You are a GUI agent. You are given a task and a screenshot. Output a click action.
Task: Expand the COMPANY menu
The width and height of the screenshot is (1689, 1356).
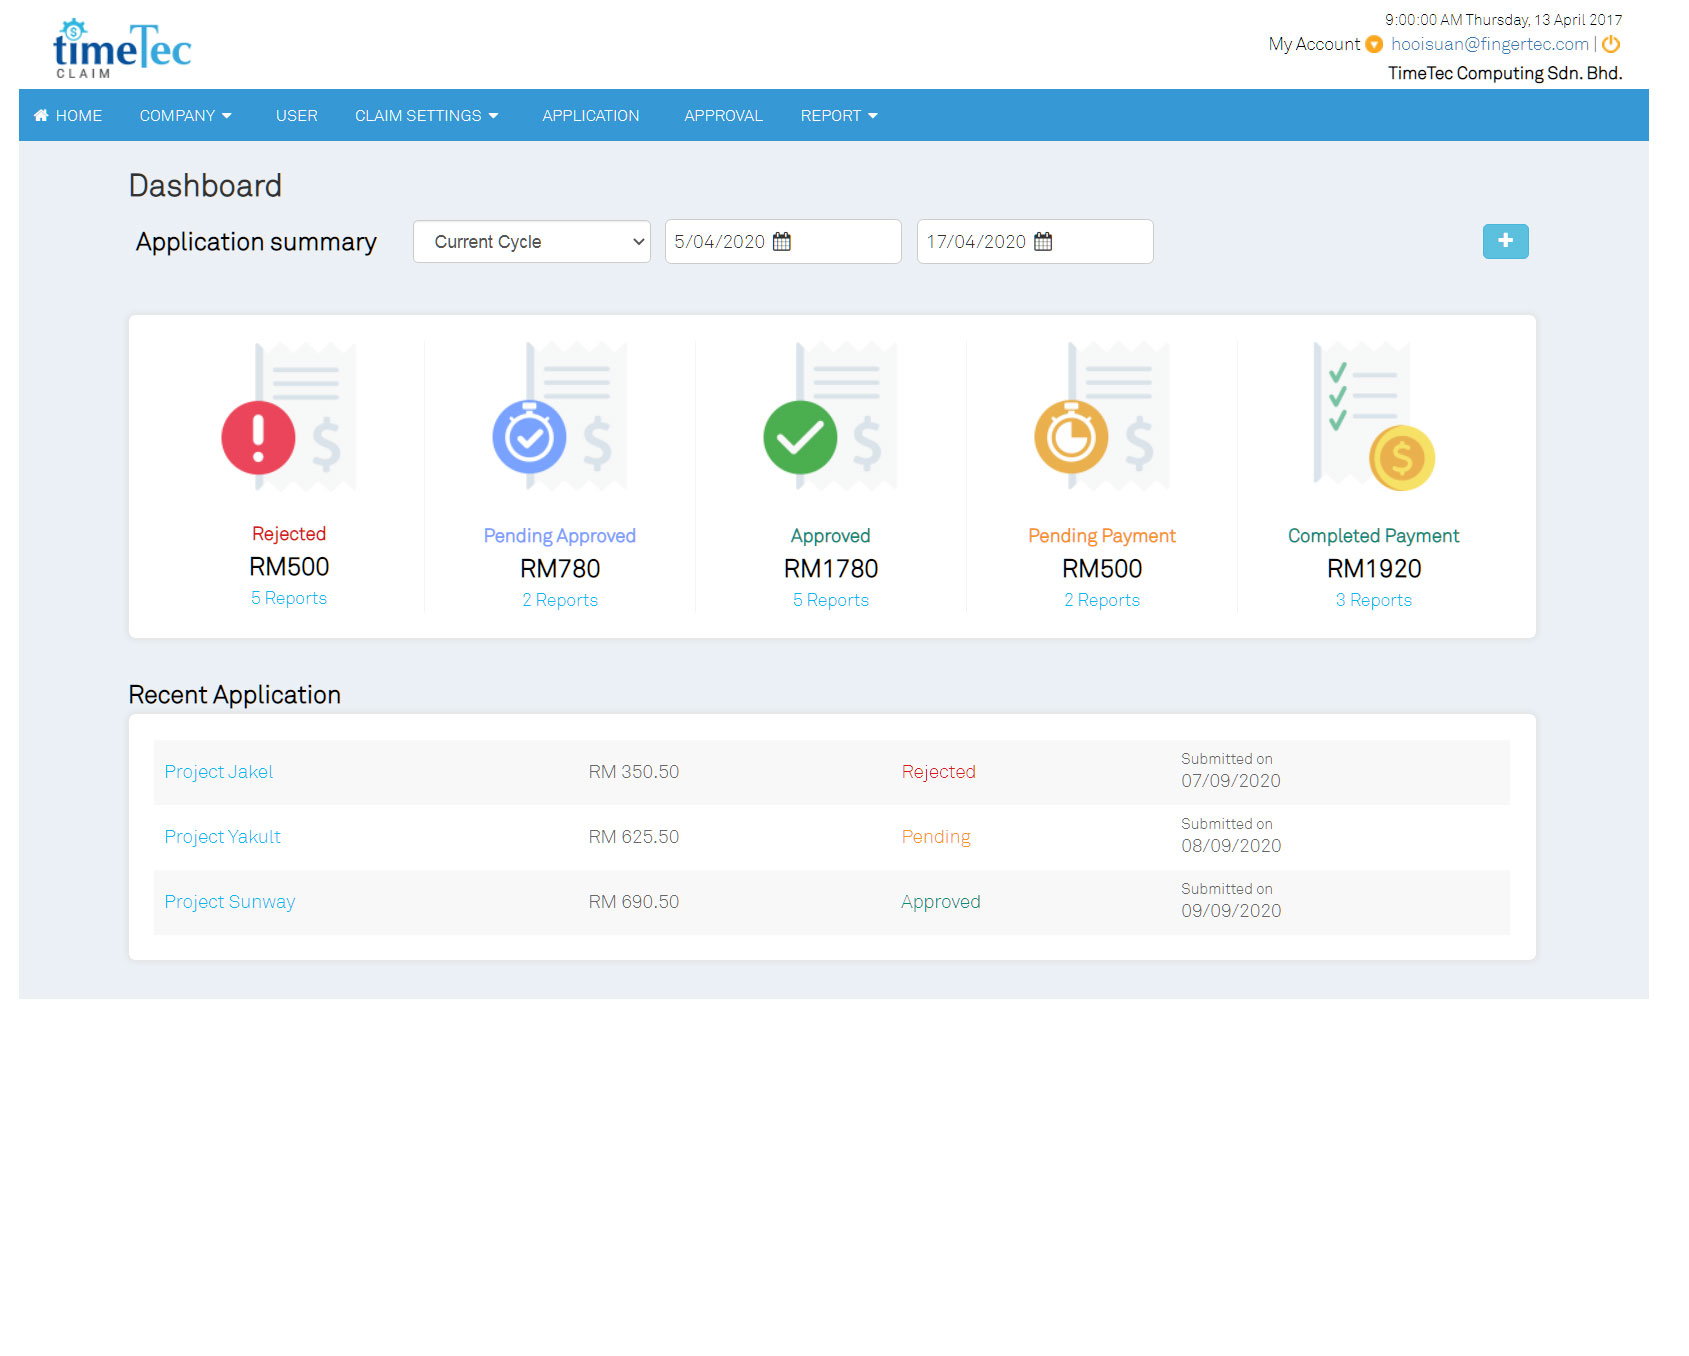coord(186,115)
